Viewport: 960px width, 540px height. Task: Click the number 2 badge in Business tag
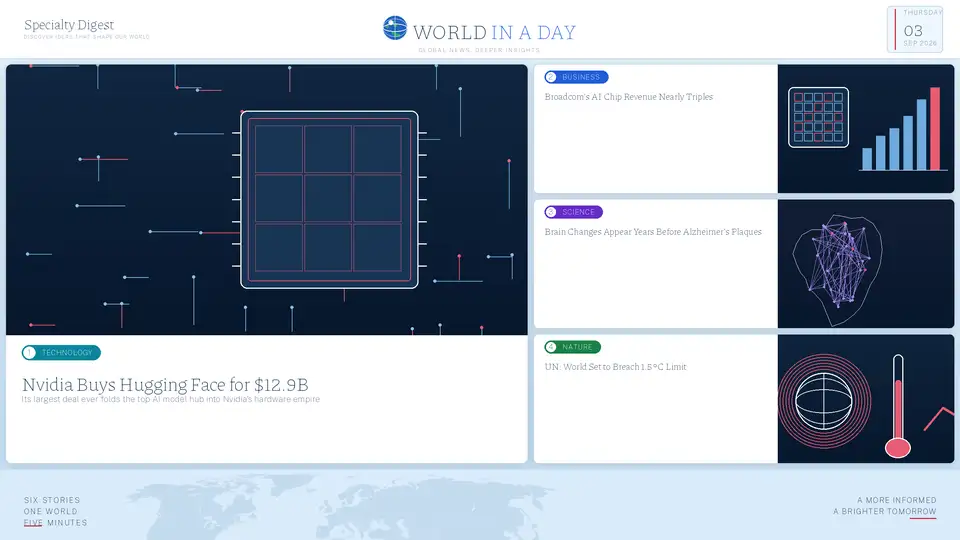click(x=551, y=77)
